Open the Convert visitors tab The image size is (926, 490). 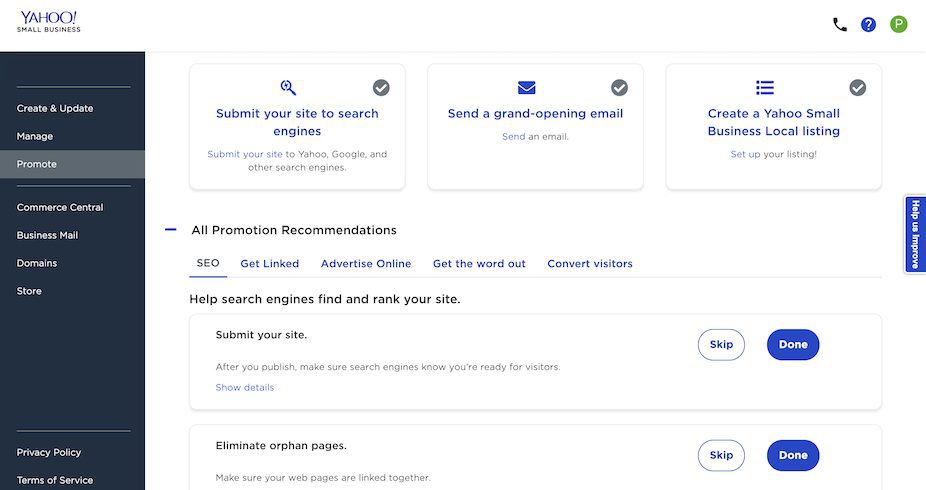click(x=590, y=264)
